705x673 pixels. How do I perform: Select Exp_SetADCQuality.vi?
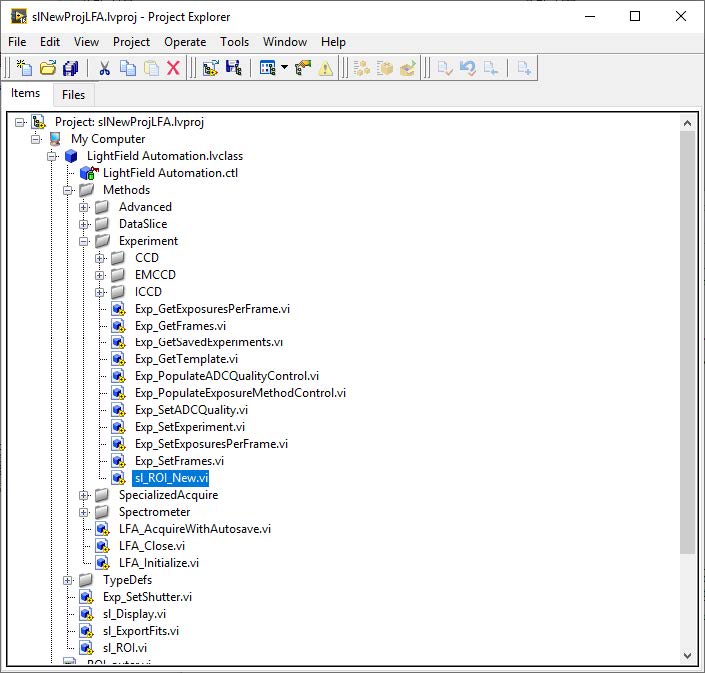click(191, 410)
